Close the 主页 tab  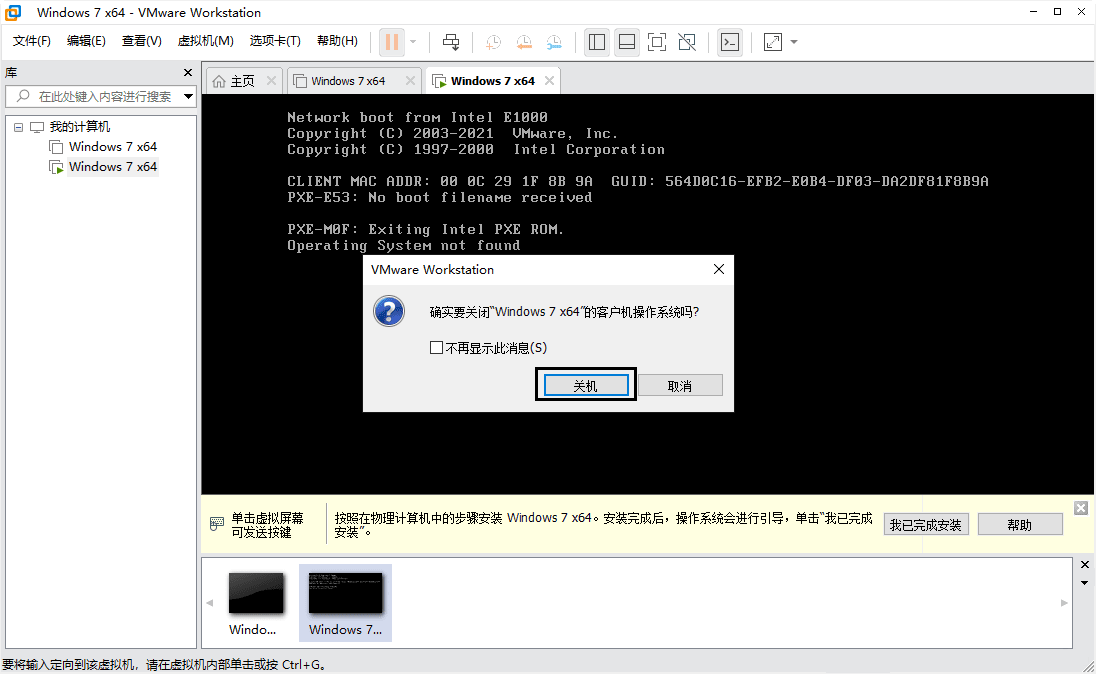271,81
